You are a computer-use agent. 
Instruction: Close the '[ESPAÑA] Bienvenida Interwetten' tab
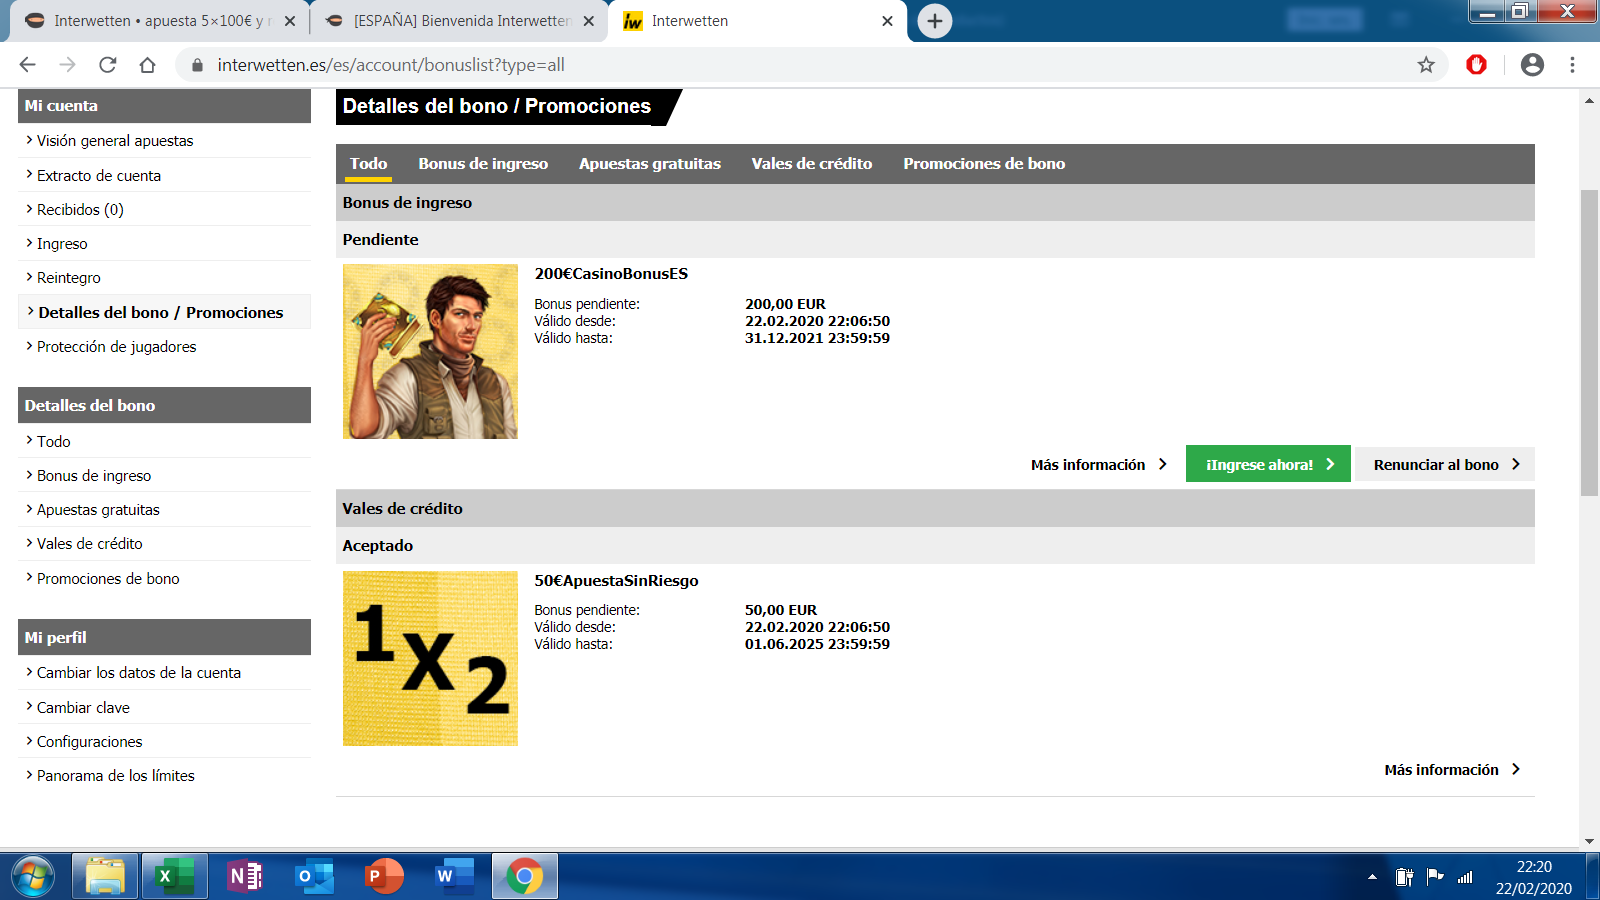588,21
